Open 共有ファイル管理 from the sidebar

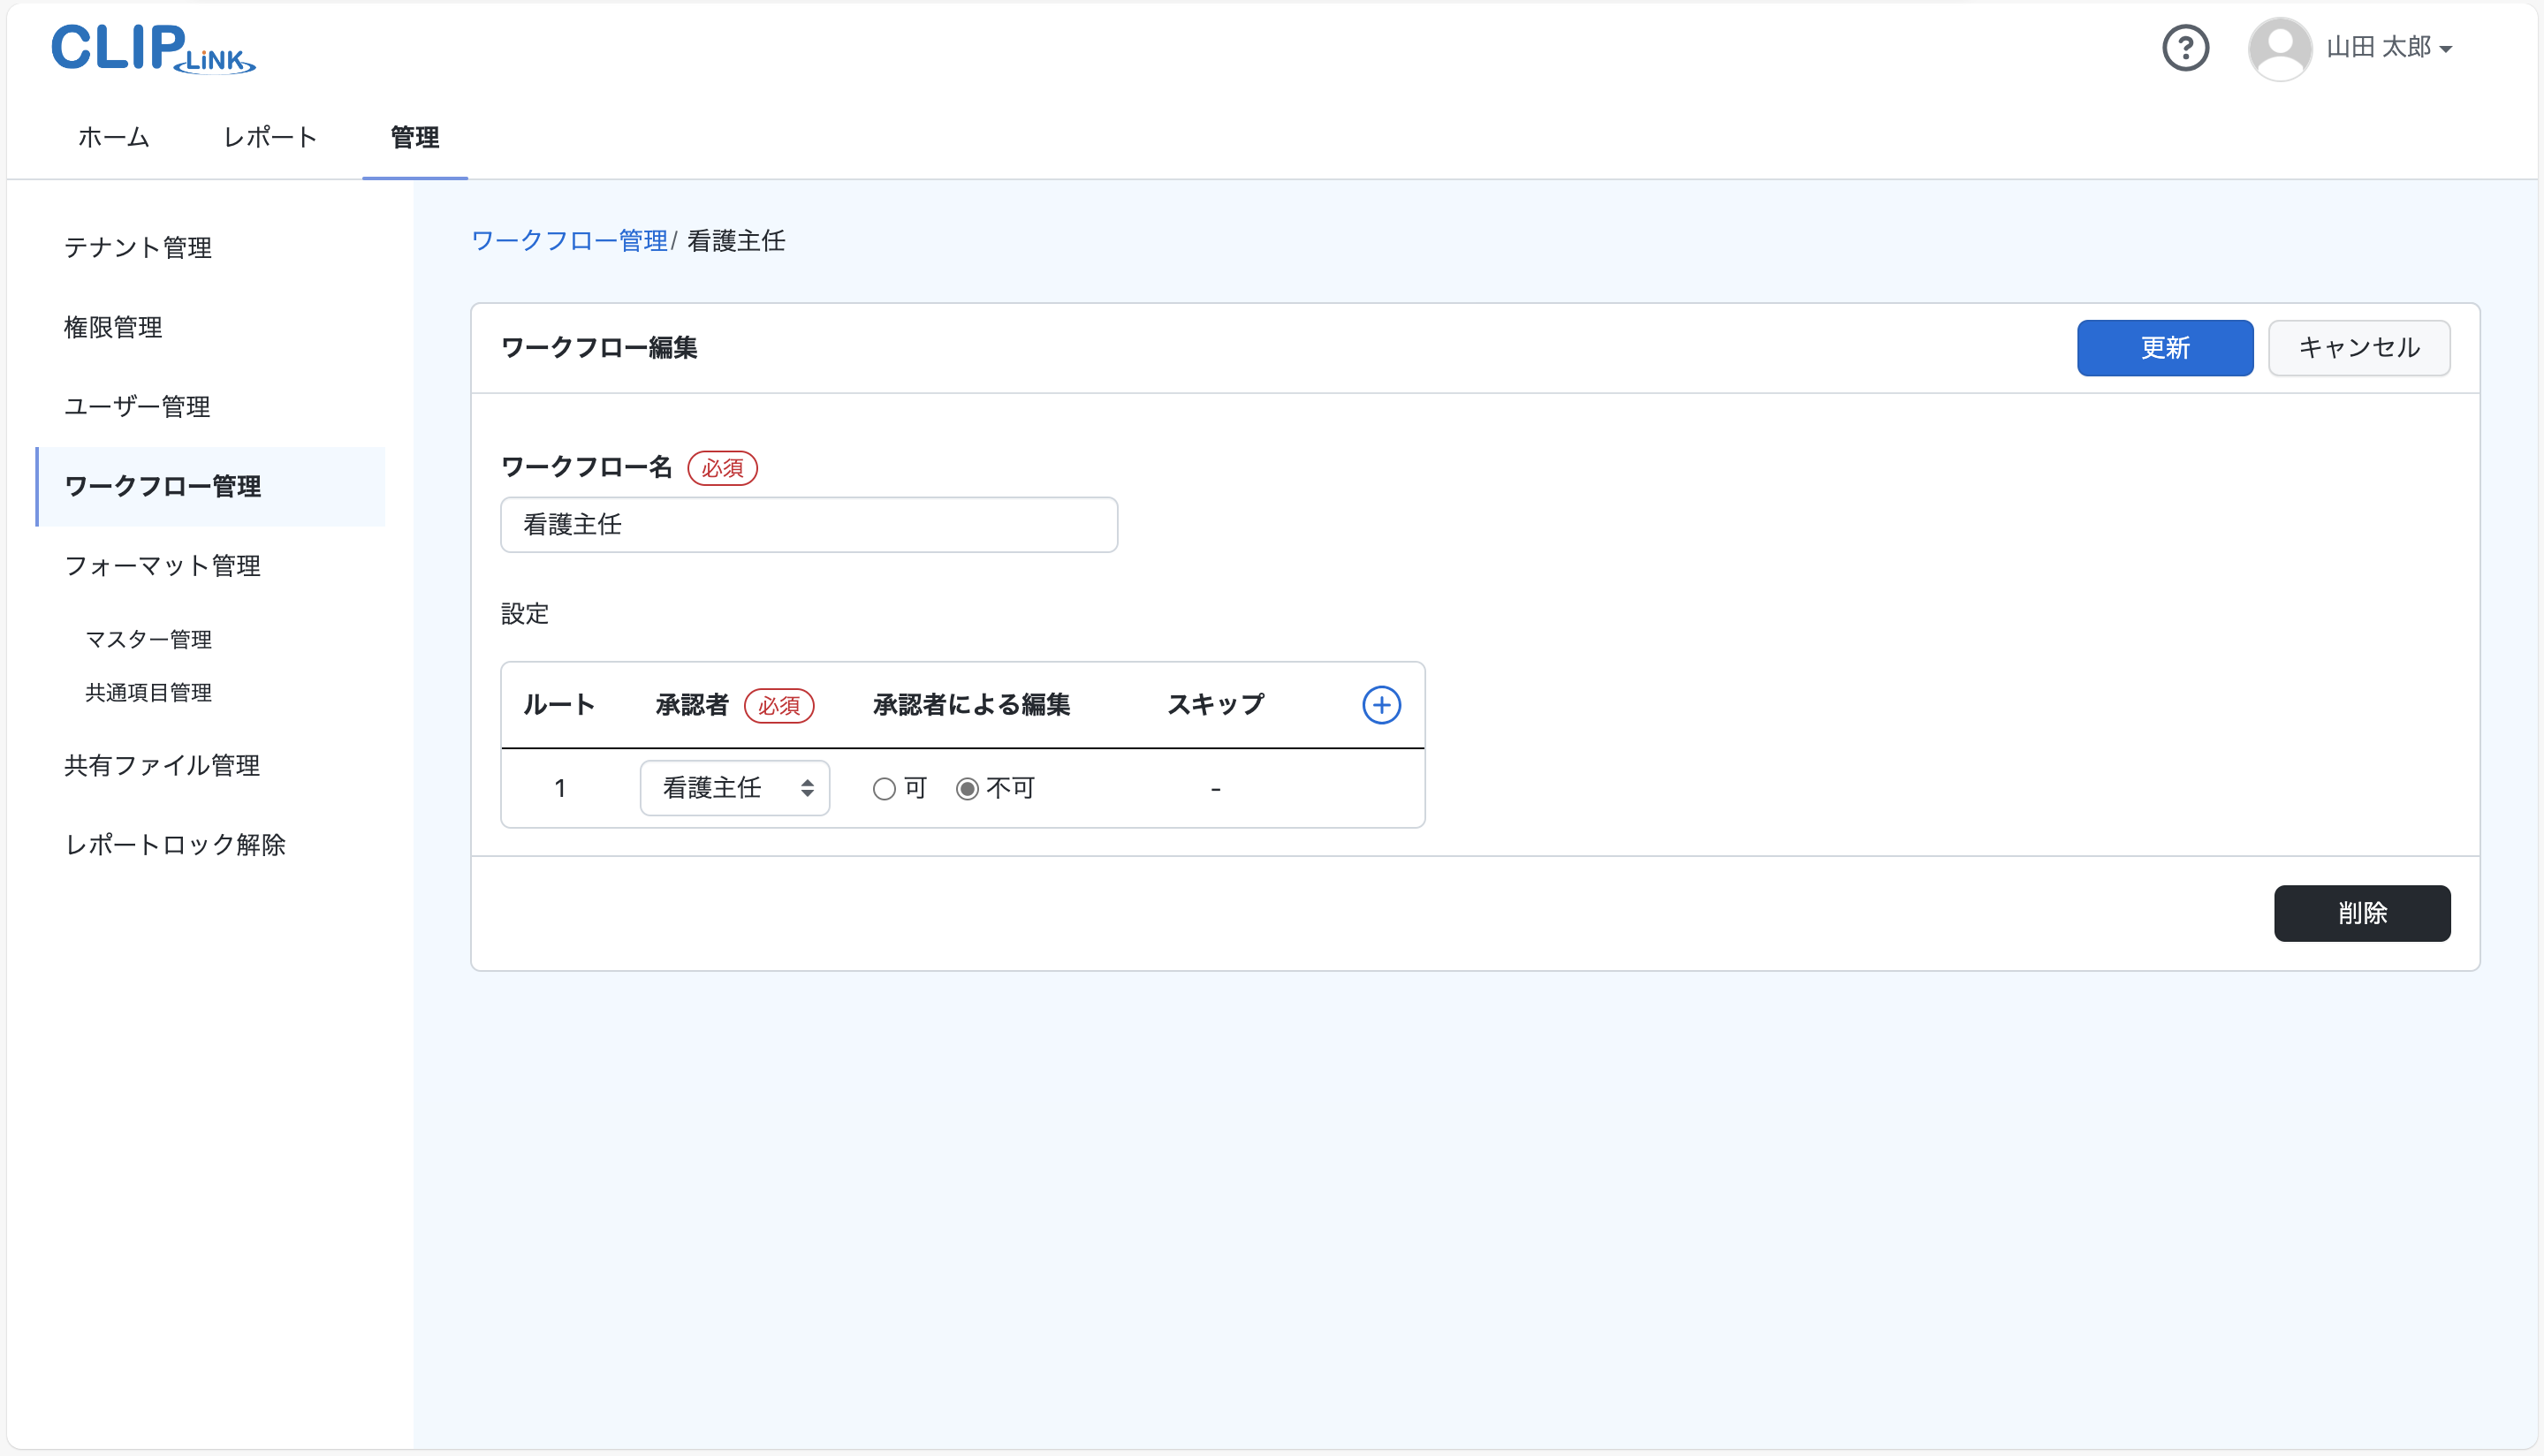[x=161, y=765]
